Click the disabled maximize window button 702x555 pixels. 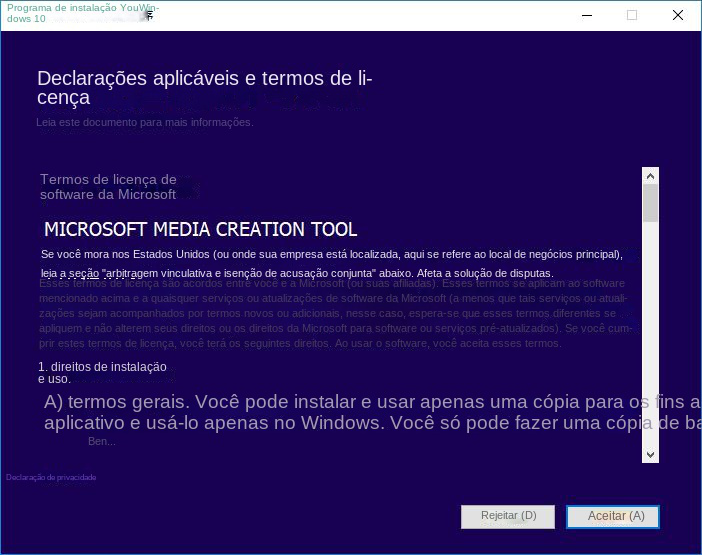pyautogui.click(x=632, y=16)
